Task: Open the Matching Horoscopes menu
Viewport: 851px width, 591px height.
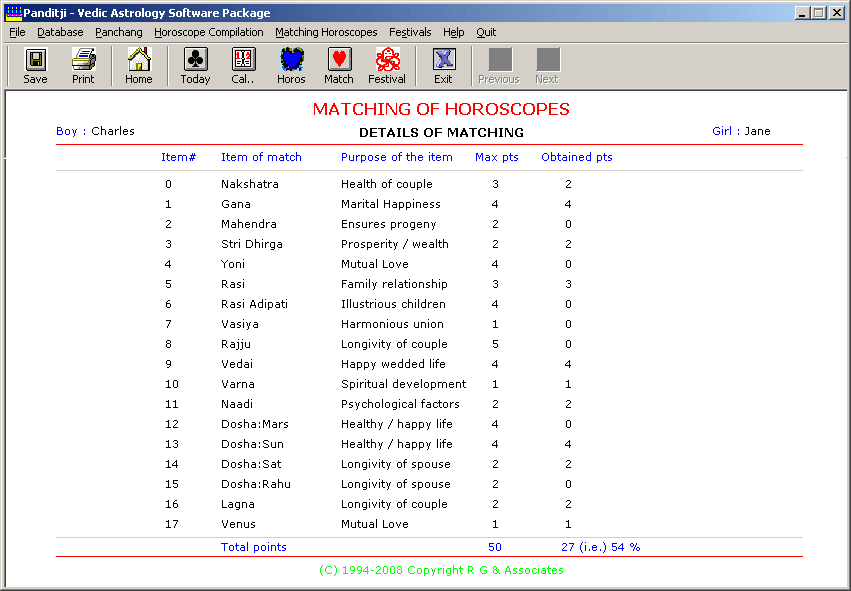Action: click(x=326, y=32)
